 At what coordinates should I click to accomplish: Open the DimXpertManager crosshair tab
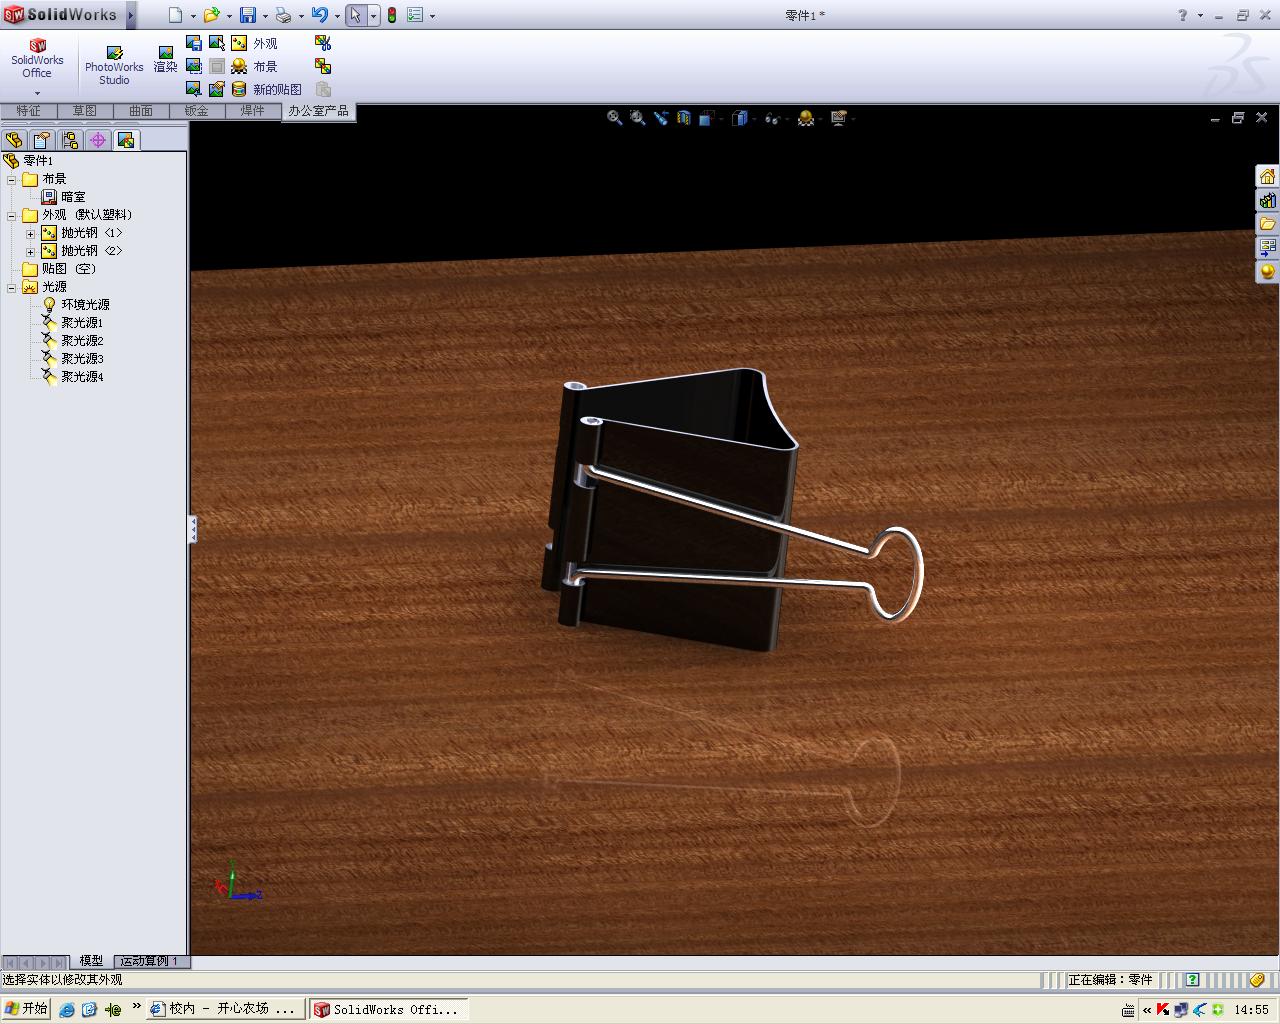click(x=97, y=140)
